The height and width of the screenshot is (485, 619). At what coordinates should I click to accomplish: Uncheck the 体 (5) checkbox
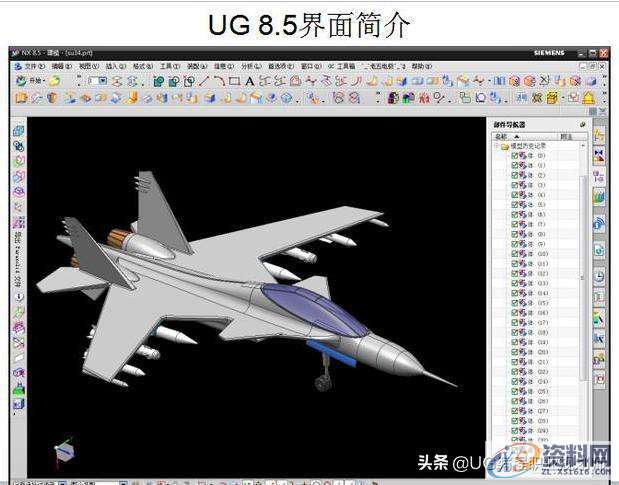(514, 205)
